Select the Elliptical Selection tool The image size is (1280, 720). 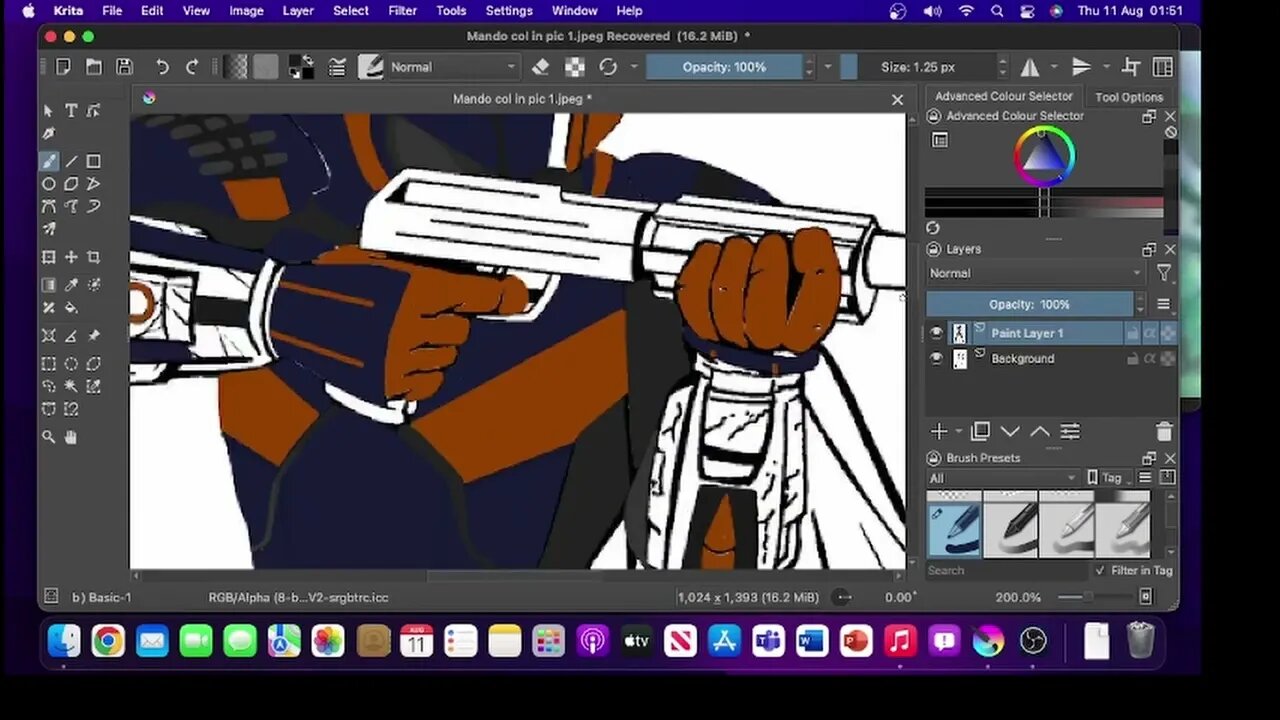(x=71, y=364)
